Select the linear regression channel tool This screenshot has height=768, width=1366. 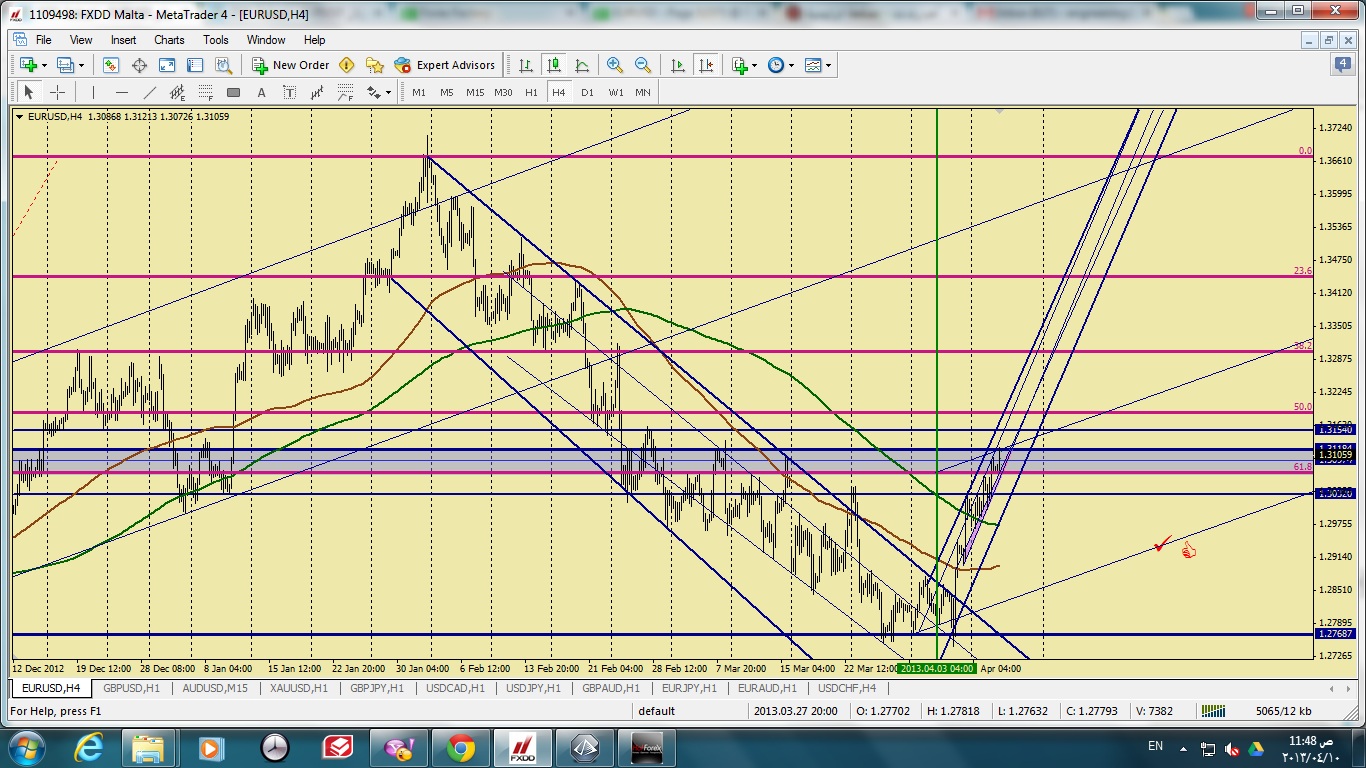(317, 92)
